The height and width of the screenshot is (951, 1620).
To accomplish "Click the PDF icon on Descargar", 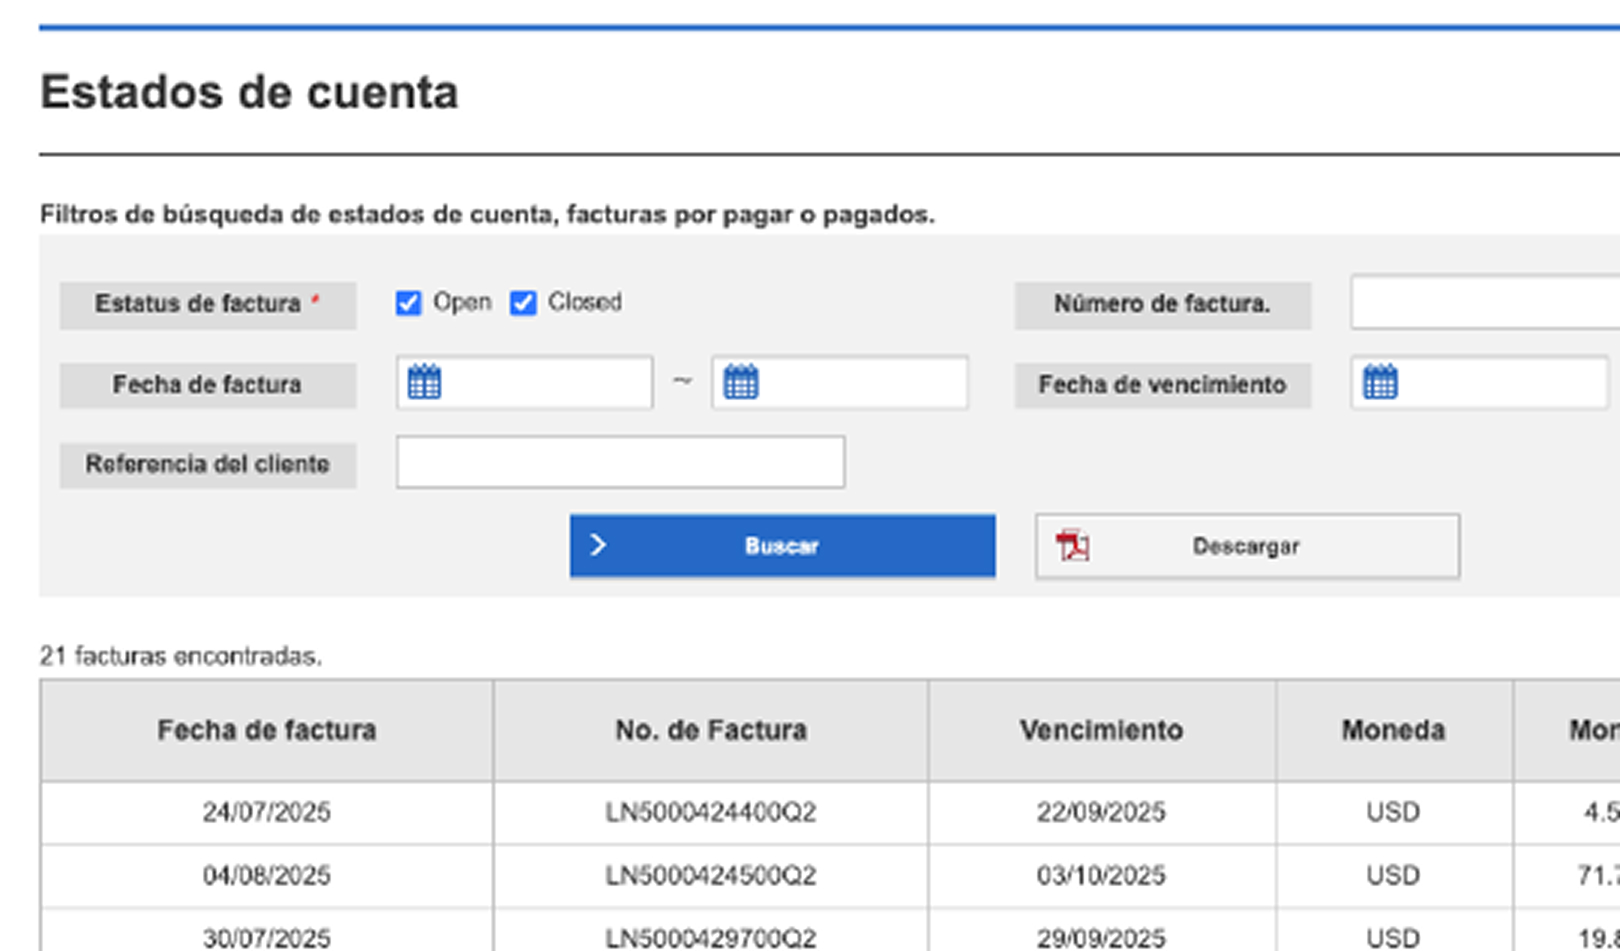I will [x=1072, y=546].
